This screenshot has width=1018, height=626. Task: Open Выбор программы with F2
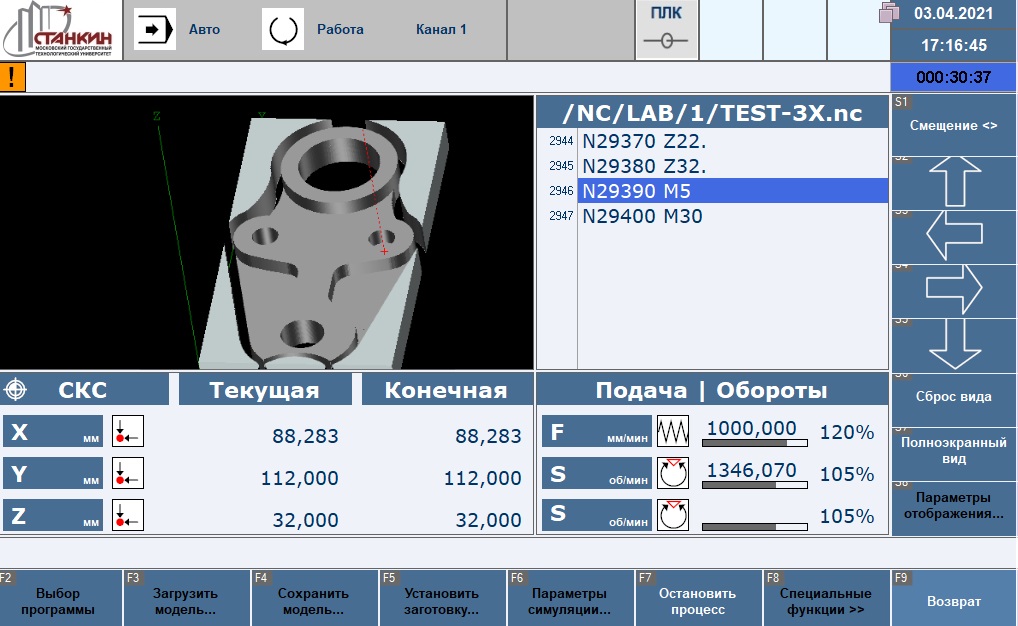(x=58, y=600)
